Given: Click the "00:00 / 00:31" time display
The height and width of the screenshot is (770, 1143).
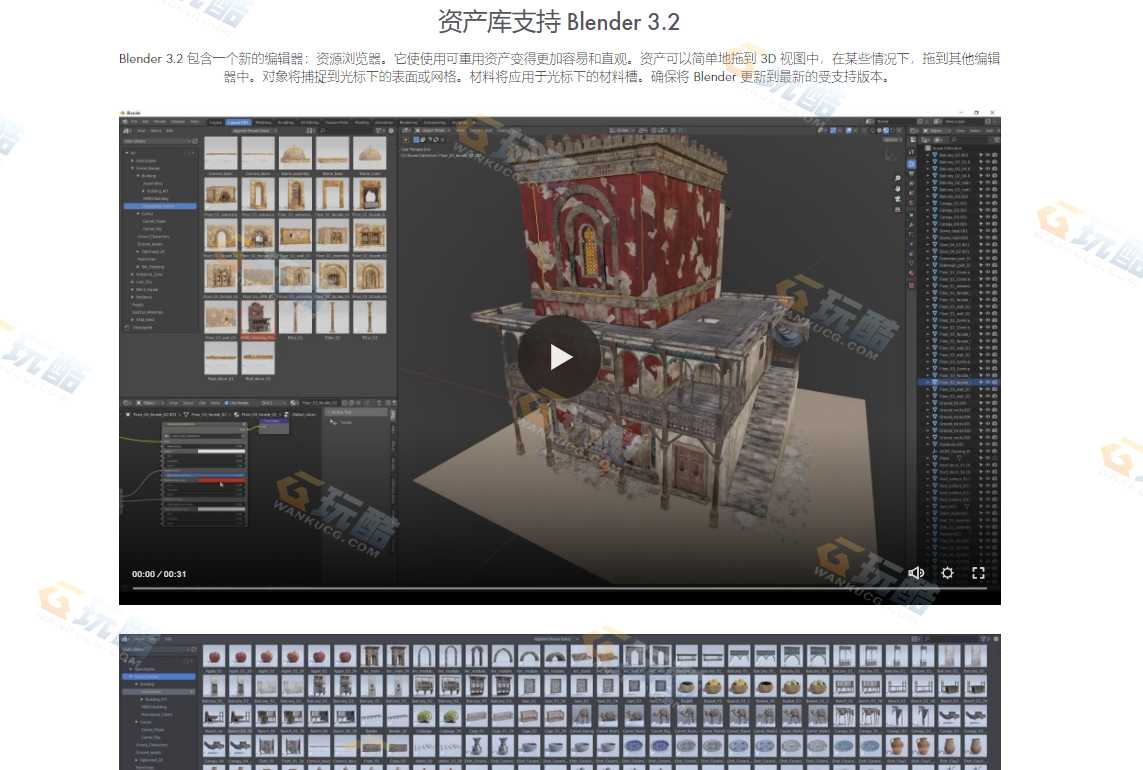Looking at the screenshot, I should (x=159, y=574).
